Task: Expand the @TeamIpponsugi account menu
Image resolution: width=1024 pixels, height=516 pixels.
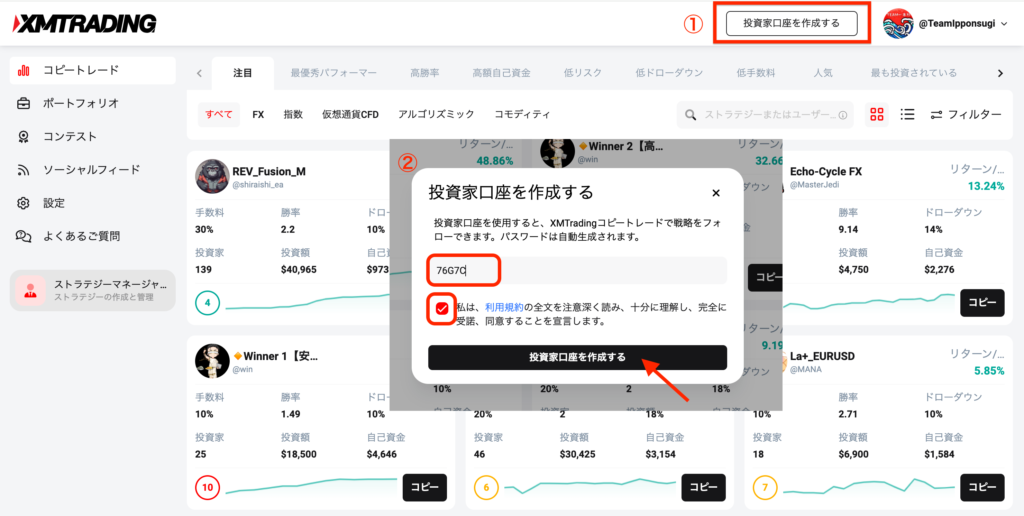Action: click(x=1004, y=24)
